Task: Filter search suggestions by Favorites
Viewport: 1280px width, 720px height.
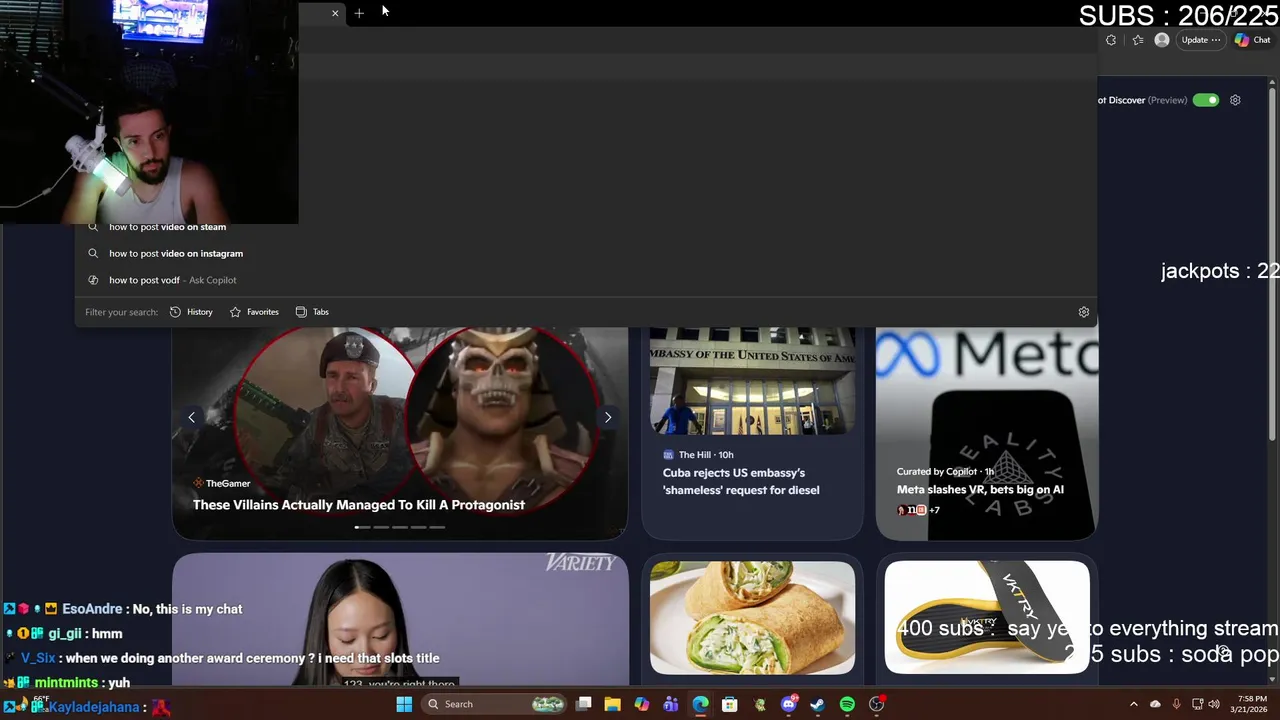Action: (254, 312)
